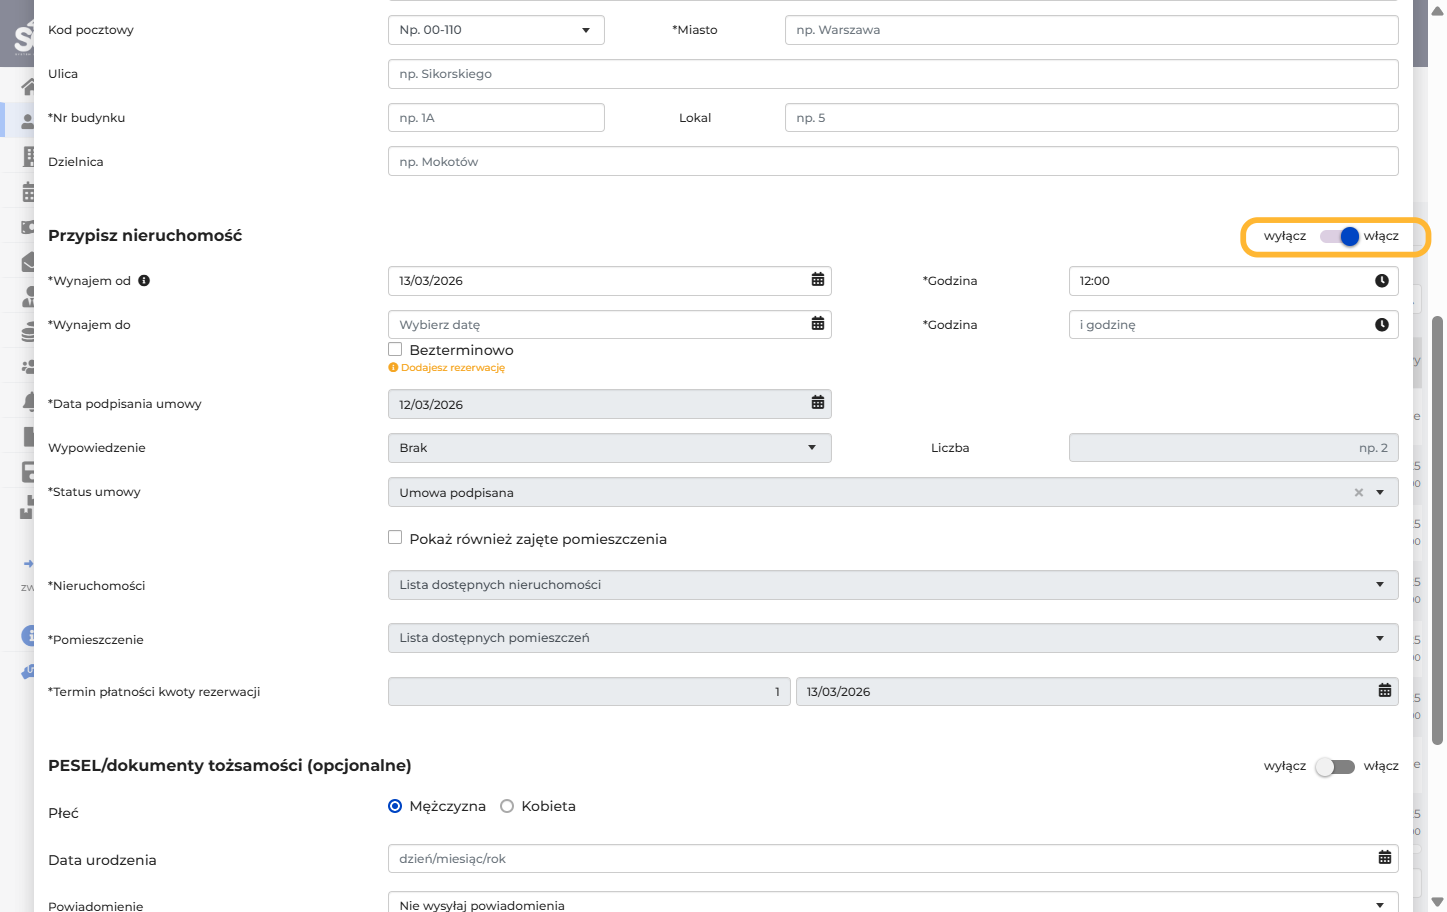Clear Status umowy selection with the x
This screenshot has width=1447, height=912.
click(1359, 493)
